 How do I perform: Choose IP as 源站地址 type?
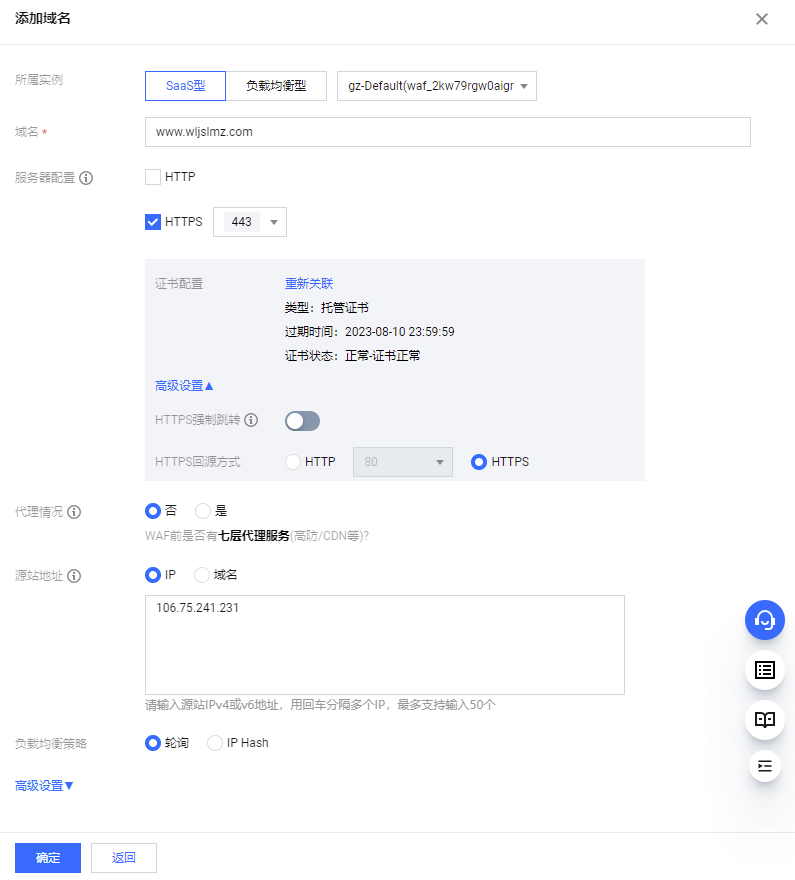coord(153,575)
